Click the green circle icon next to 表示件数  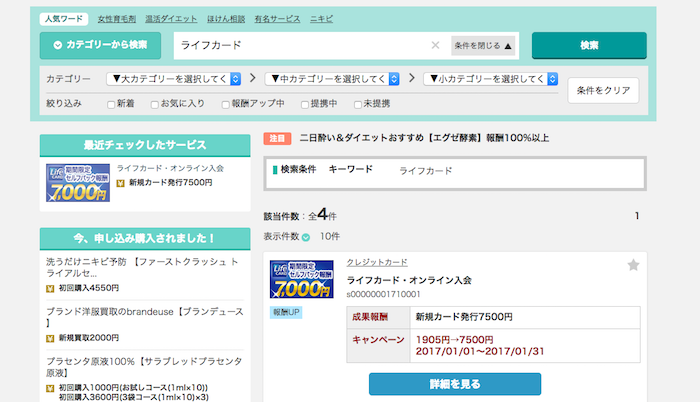[x=306, y=237]
